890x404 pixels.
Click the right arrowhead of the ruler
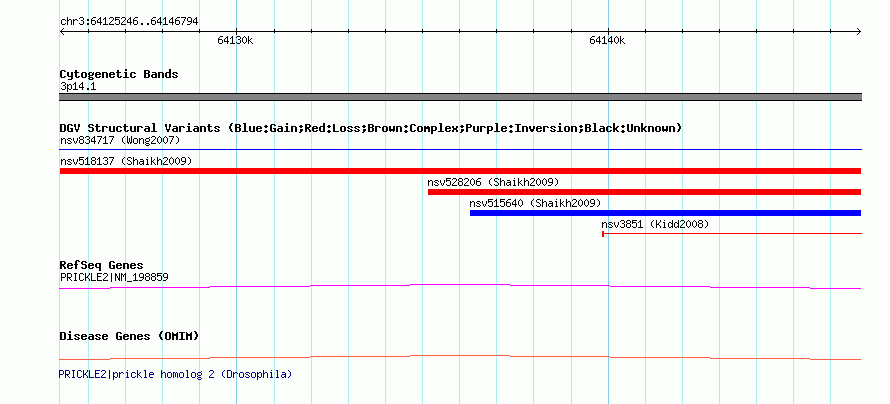click(859, 32)
